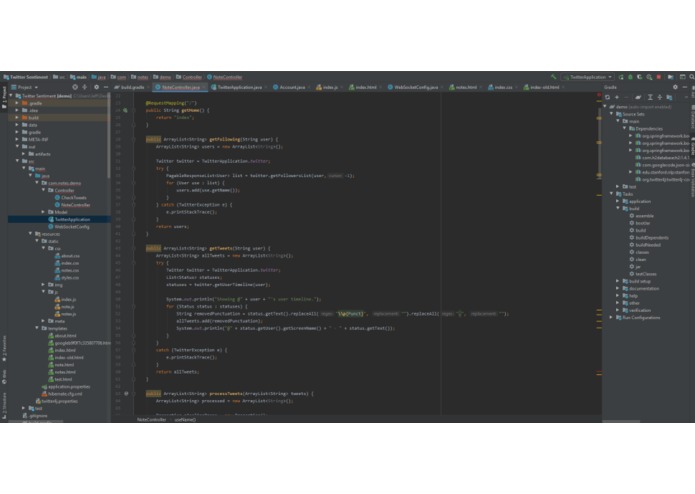Switch to the TwitterApplication.java tab
The height and width of the screenshot is (494, 695).
coord(239,87)
